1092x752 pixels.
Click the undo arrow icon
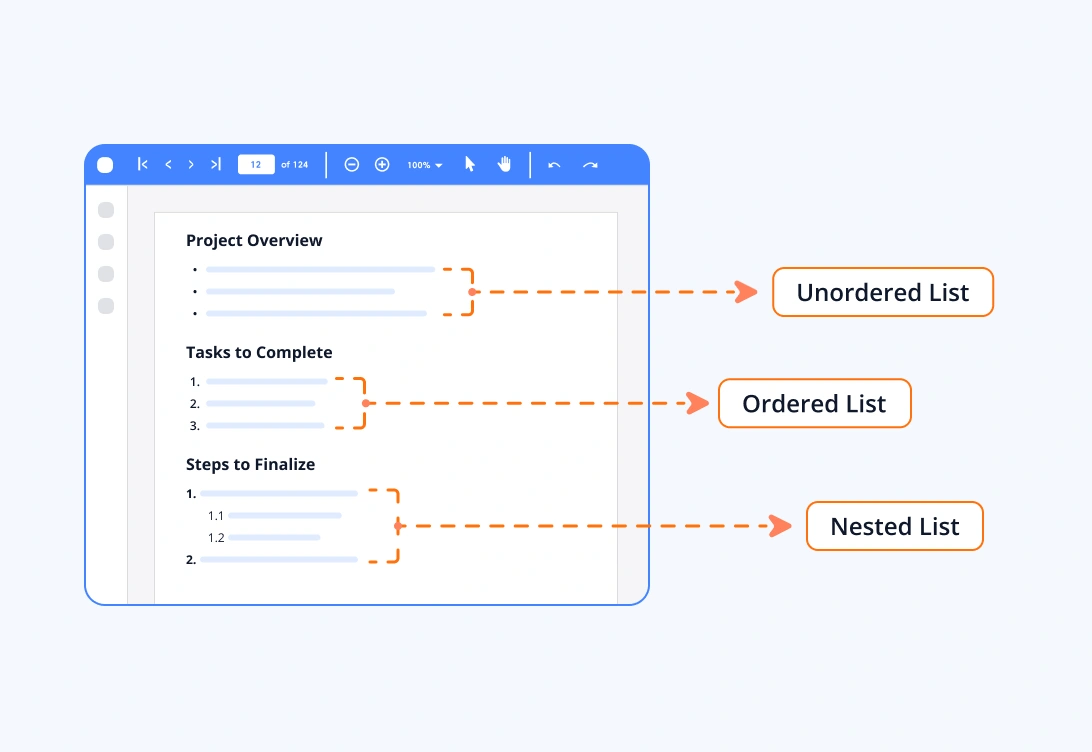(554, 164)
